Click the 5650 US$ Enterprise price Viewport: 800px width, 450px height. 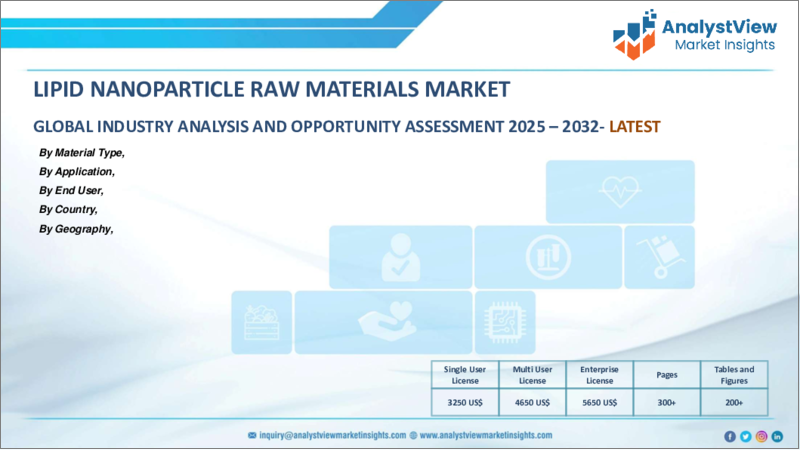pyautogui.click(x=599, y=401)
